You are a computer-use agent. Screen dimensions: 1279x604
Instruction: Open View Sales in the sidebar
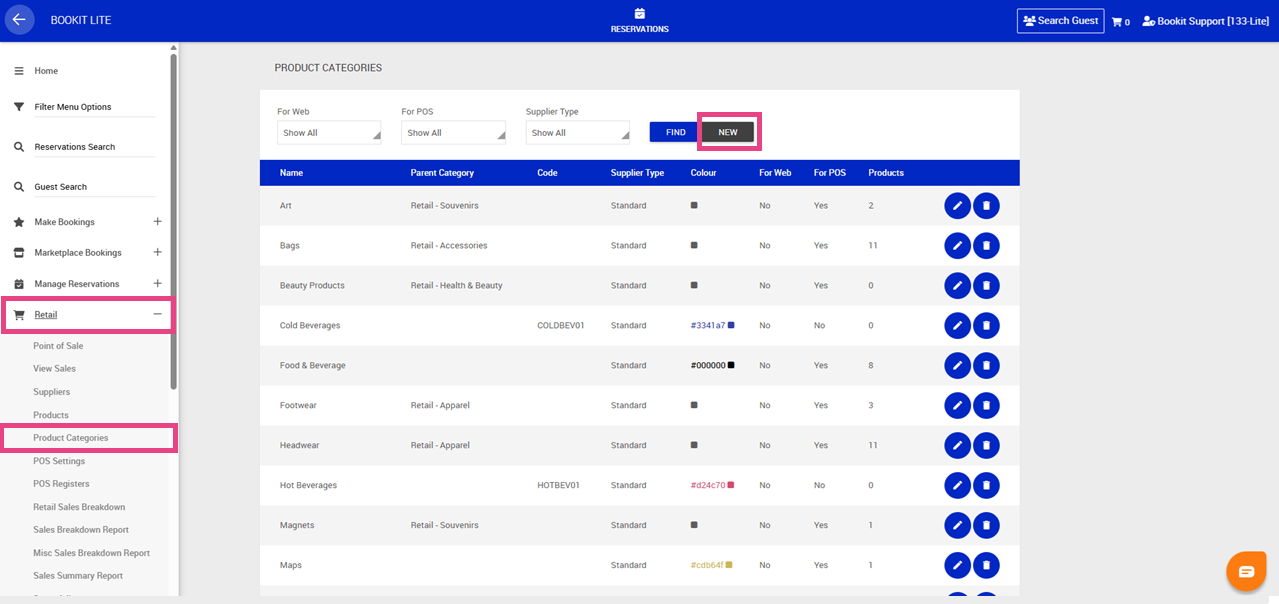click(54, 369)
